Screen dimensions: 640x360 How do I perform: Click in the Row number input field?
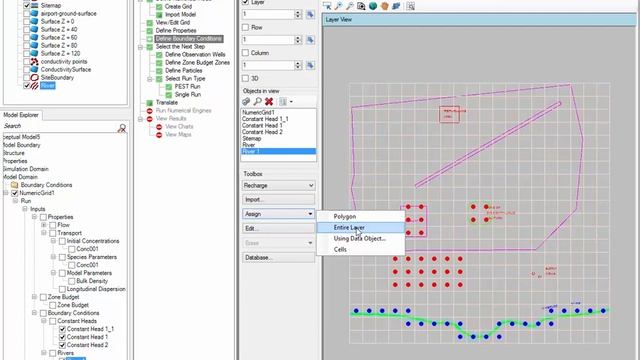268,40
